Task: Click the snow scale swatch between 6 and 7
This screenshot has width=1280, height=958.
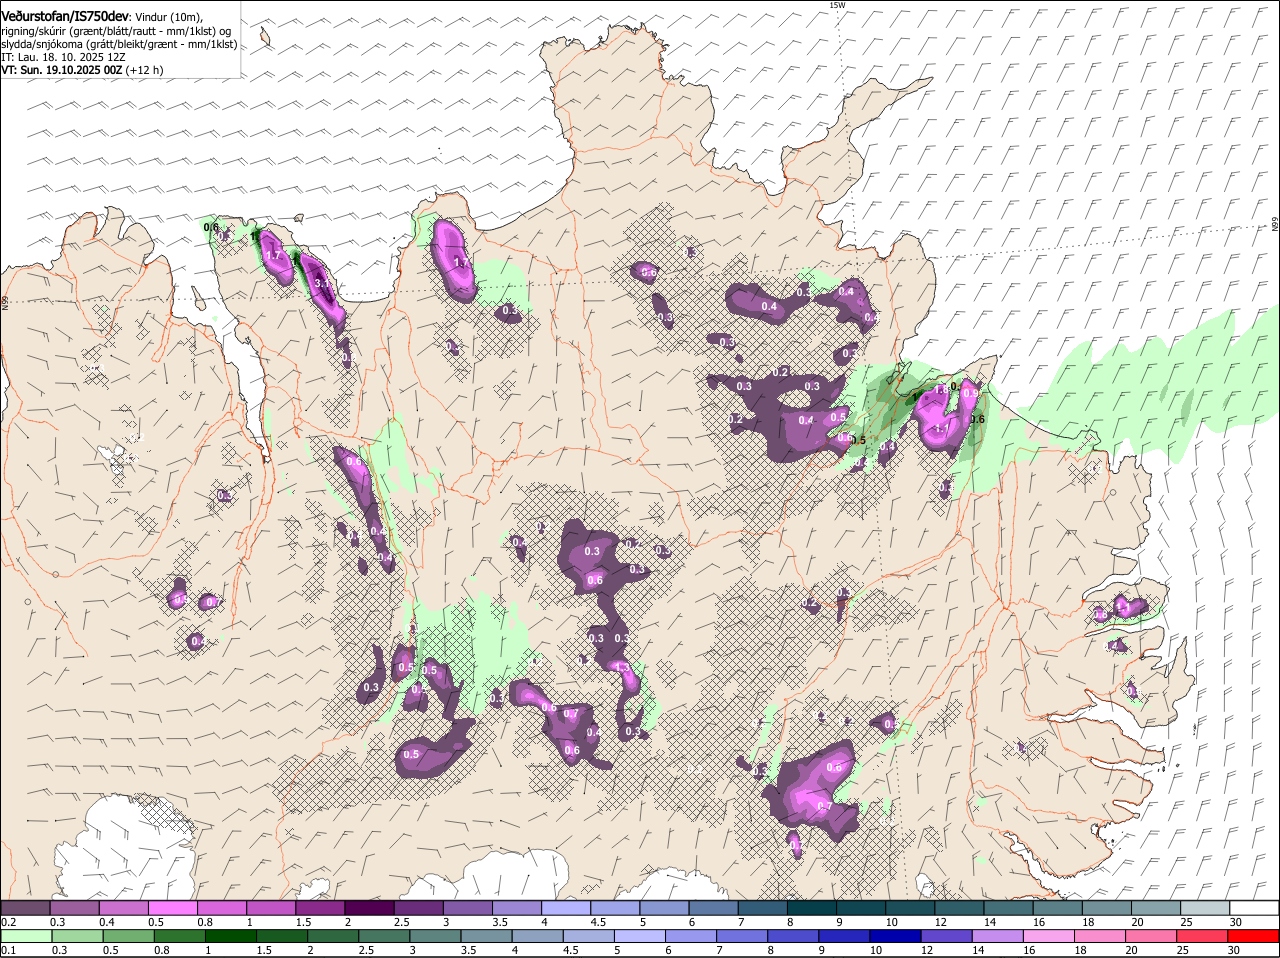Action: (x=714, y=907)
